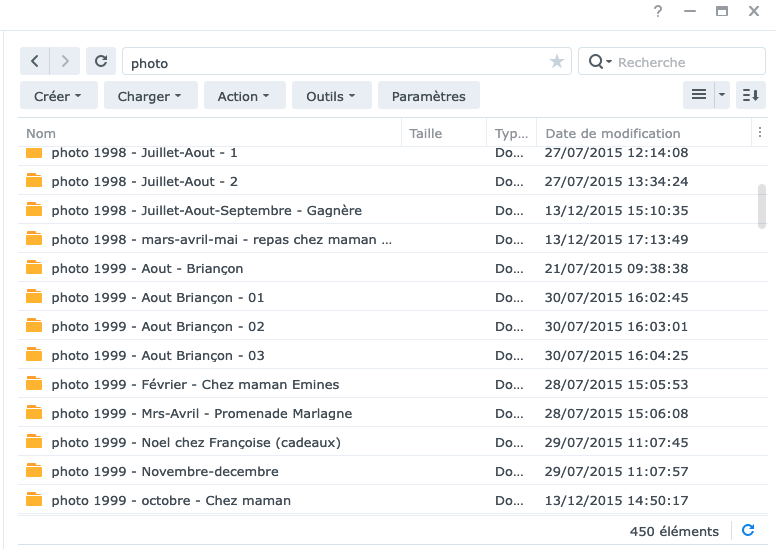776x549 pixels.
Task: Click the Recherche search field
Action: [672, 62]
